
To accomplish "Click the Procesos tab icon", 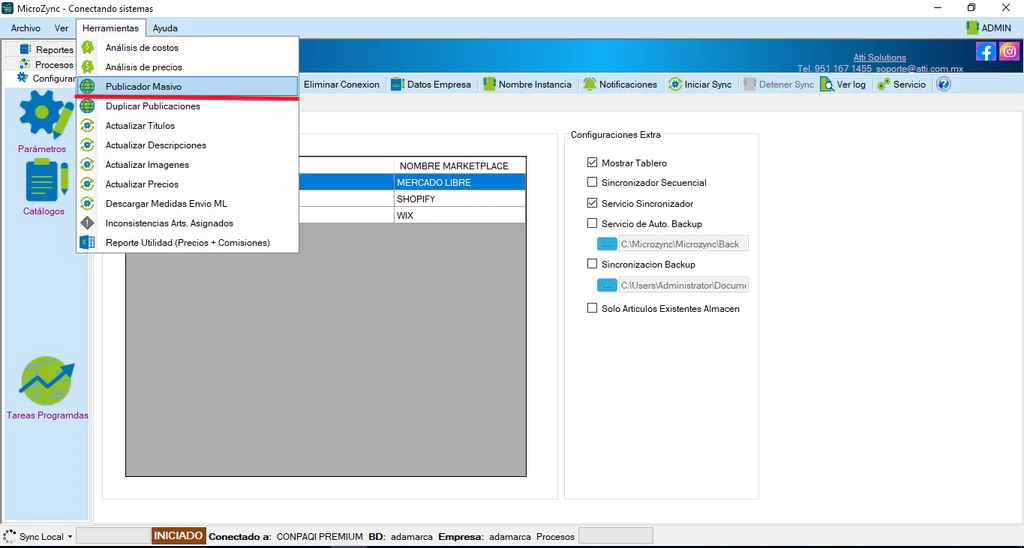I will [25, 64].
